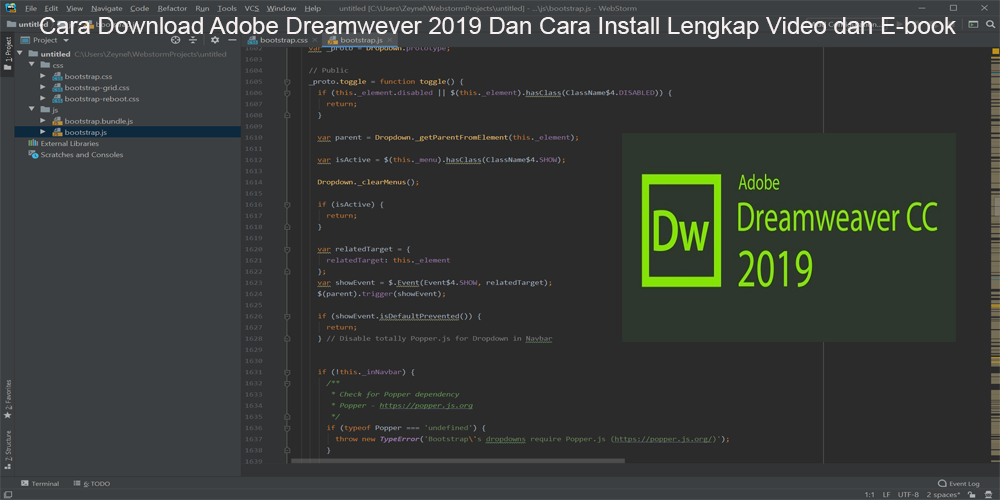
Task: Toggle code fold marker at line 1605
Action: (x=288, y=82)
